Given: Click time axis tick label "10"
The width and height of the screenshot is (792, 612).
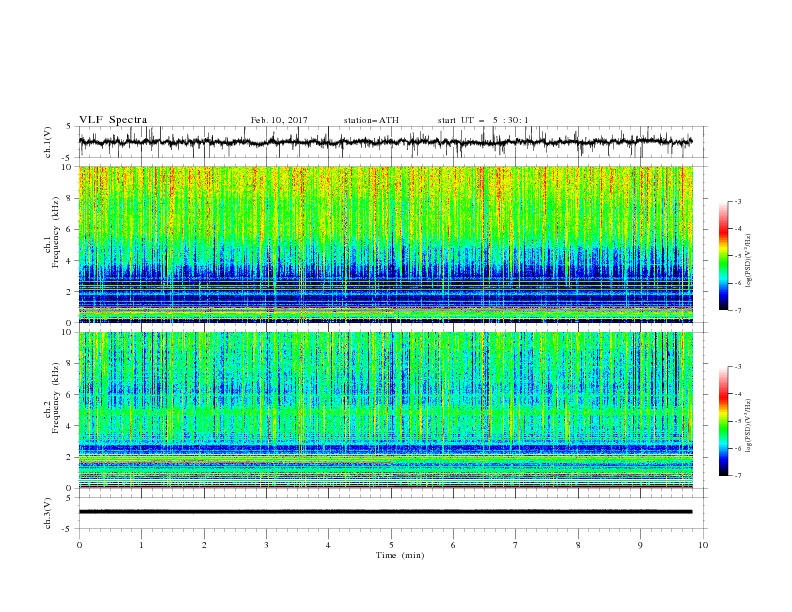Looking at the screenshot, I should point(703,545).
